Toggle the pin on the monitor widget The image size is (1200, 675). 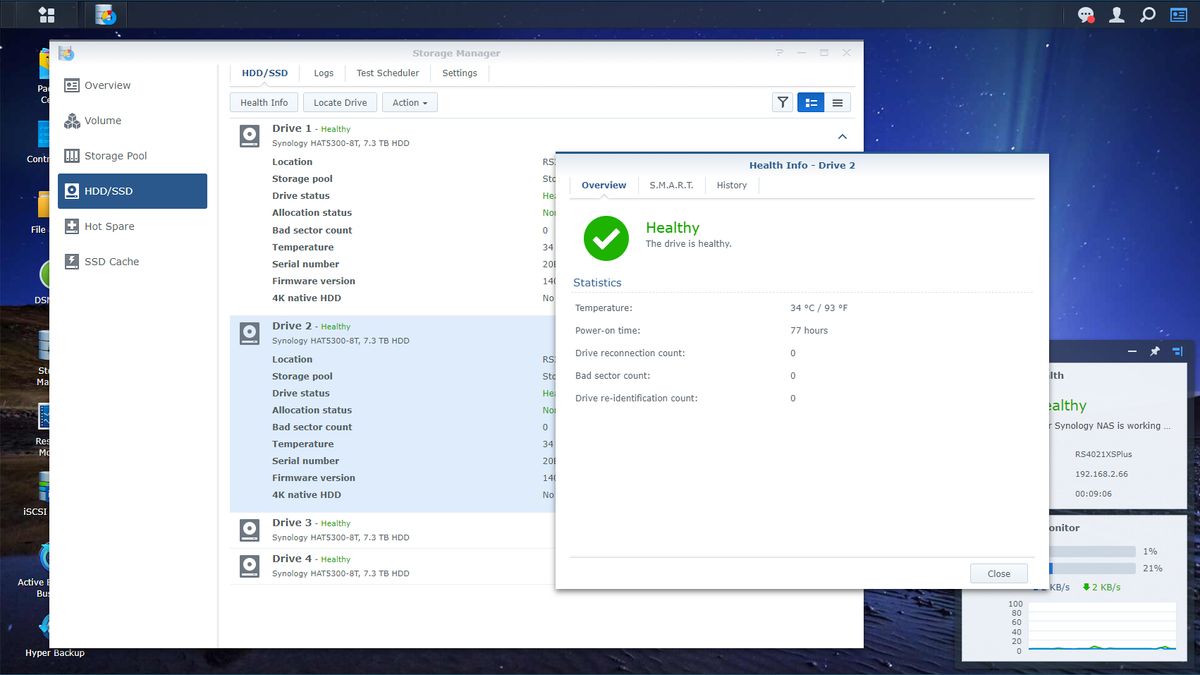pyautogui.click(x=1155, y=351)
